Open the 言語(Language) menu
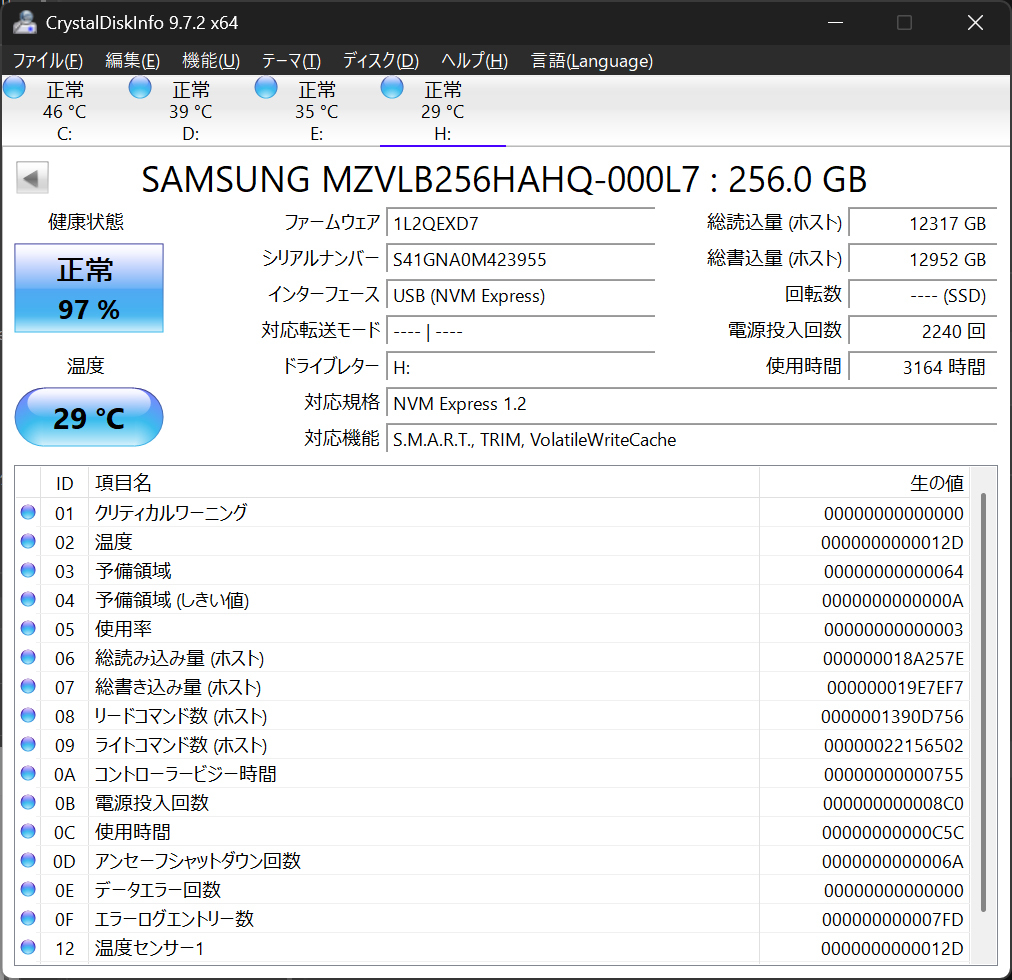1012x980 pixels. [592, 61]
